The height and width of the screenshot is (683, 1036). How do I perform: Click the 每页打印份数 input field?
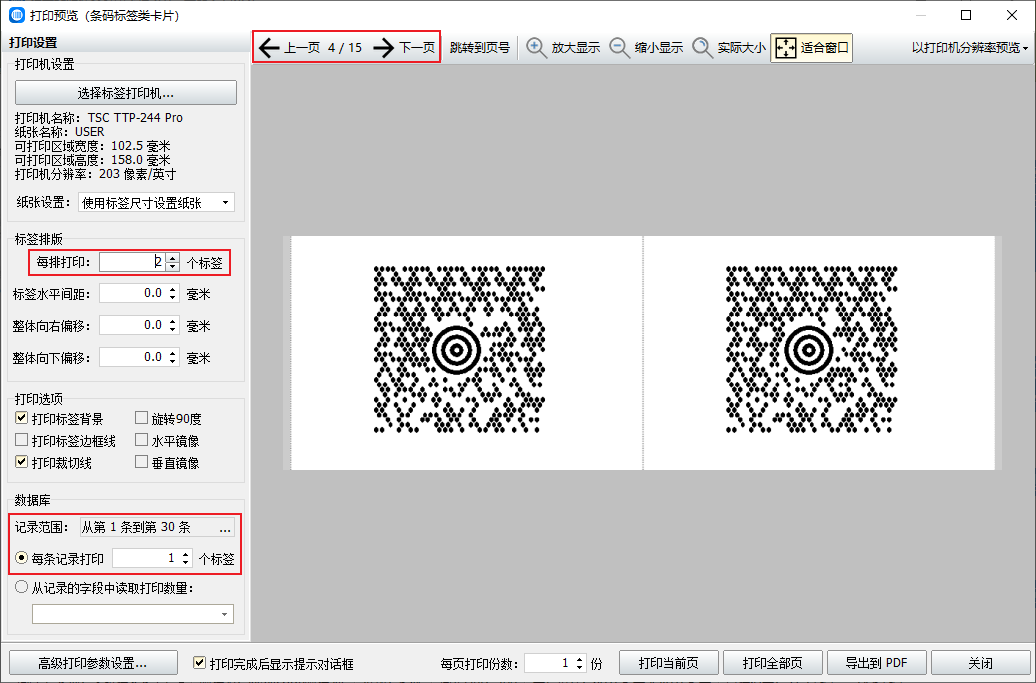(548, 663)
